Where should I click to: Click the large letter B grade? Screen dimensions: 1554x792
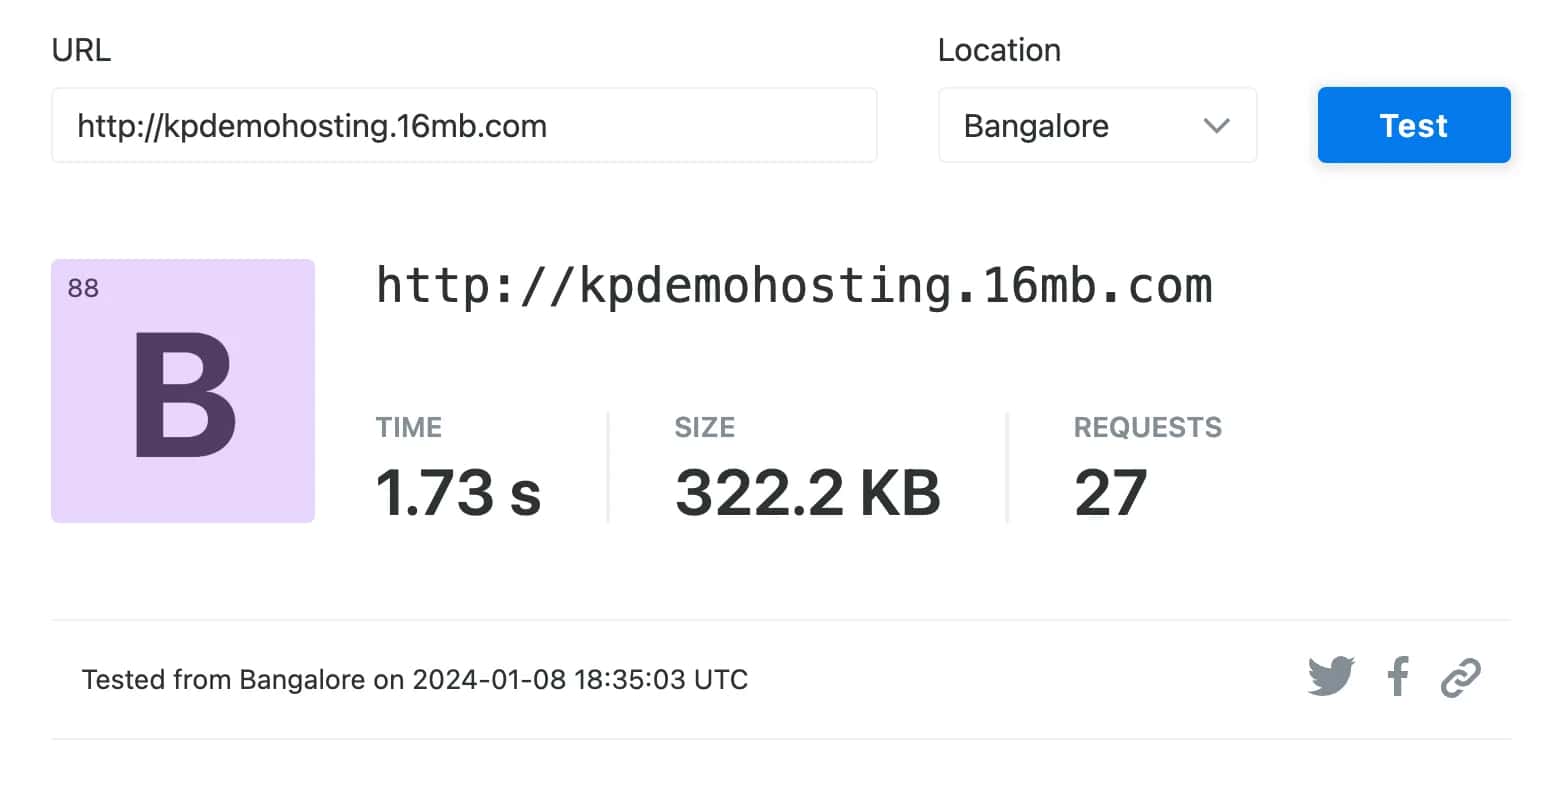point(184,397)
